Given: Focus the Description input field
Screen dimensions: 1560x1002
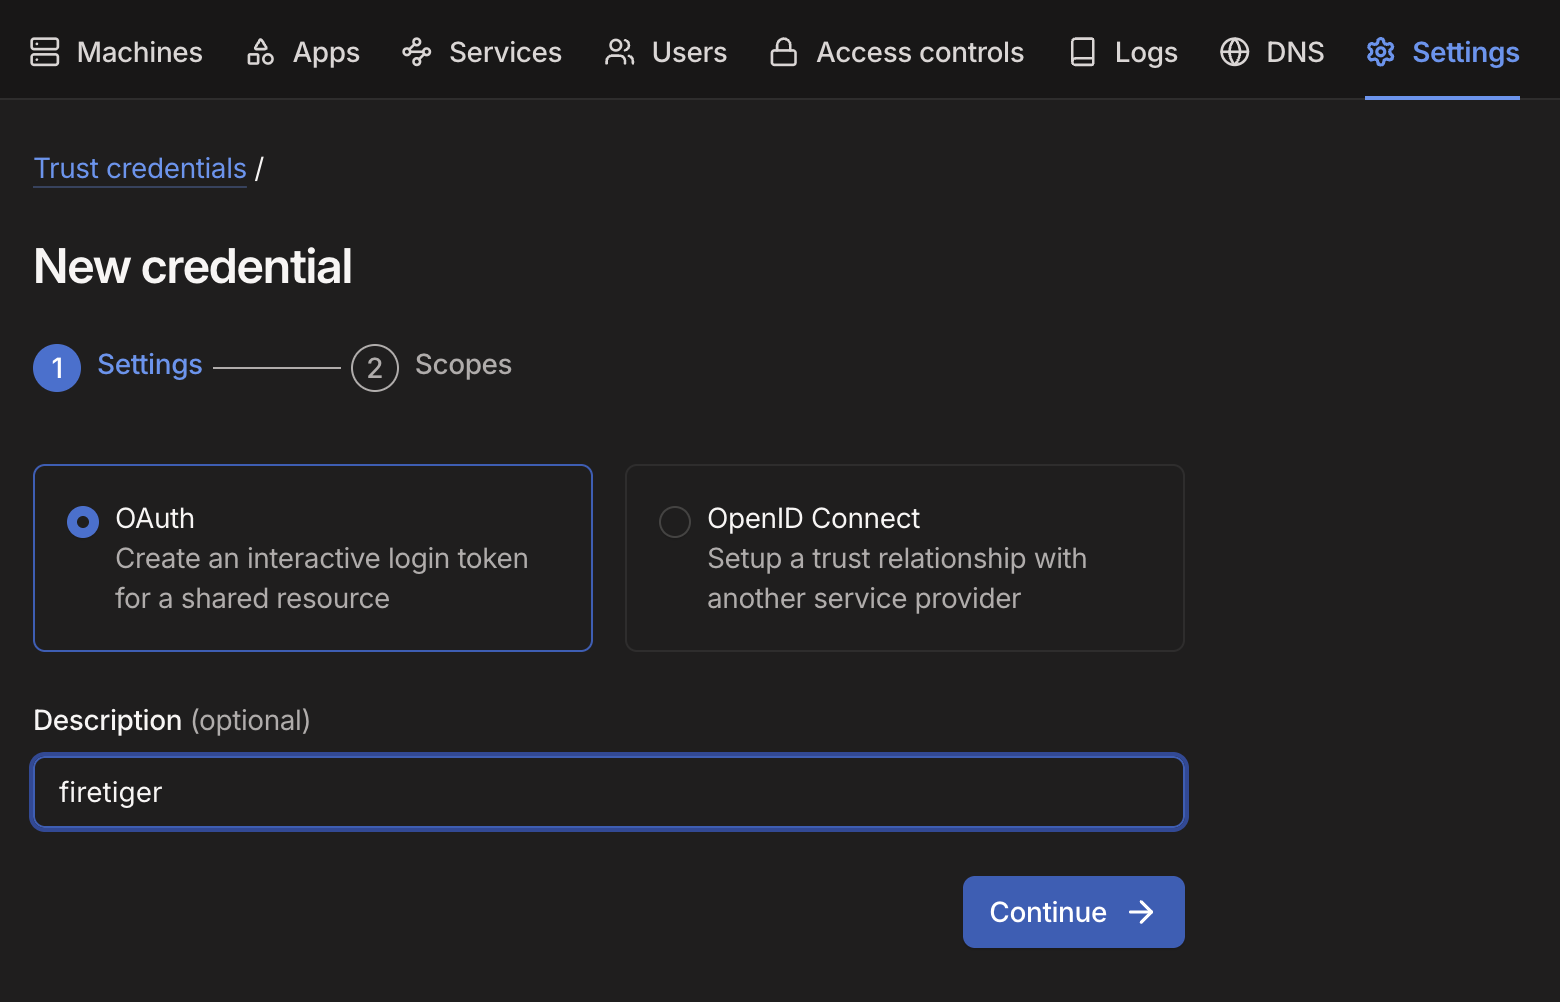Looking at the screenshot, I should 609,792.
